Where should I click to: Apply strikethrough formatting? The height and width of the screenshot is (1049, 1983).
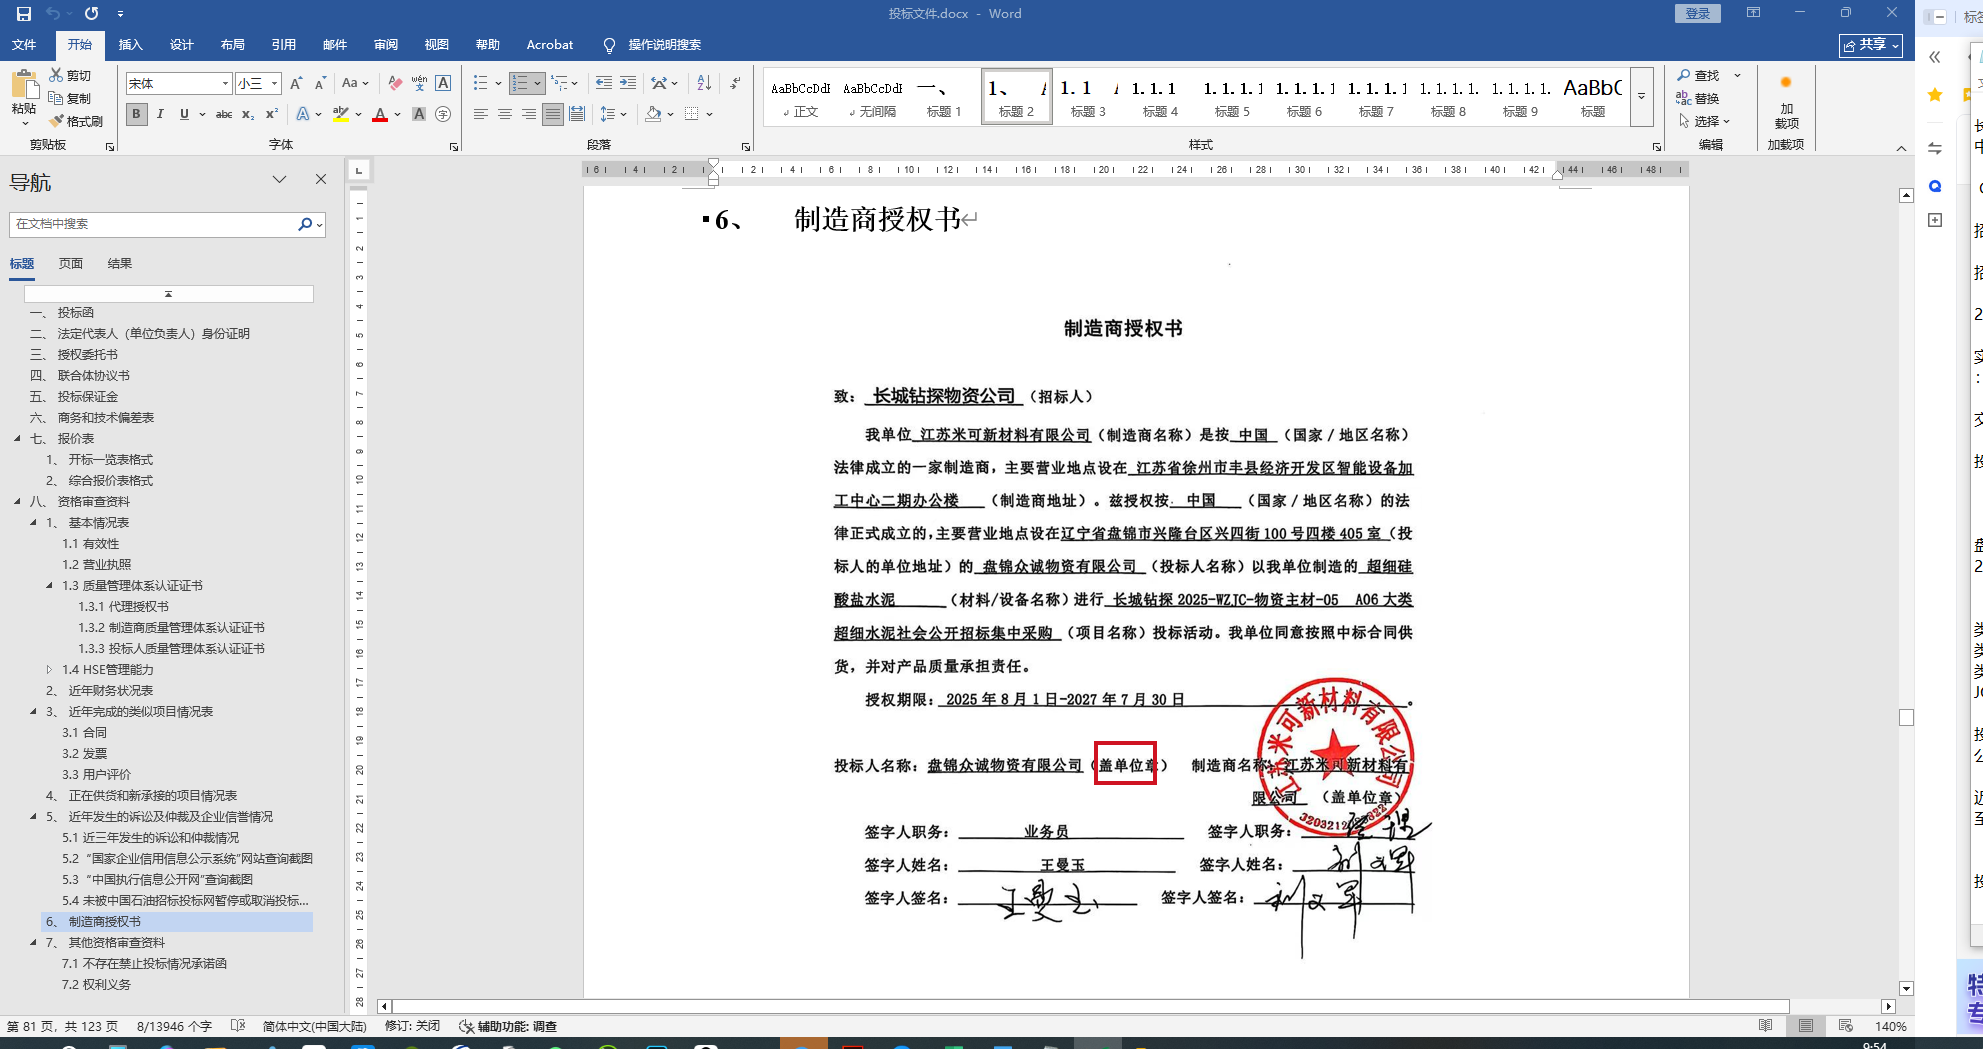click(x=224, y=114)
